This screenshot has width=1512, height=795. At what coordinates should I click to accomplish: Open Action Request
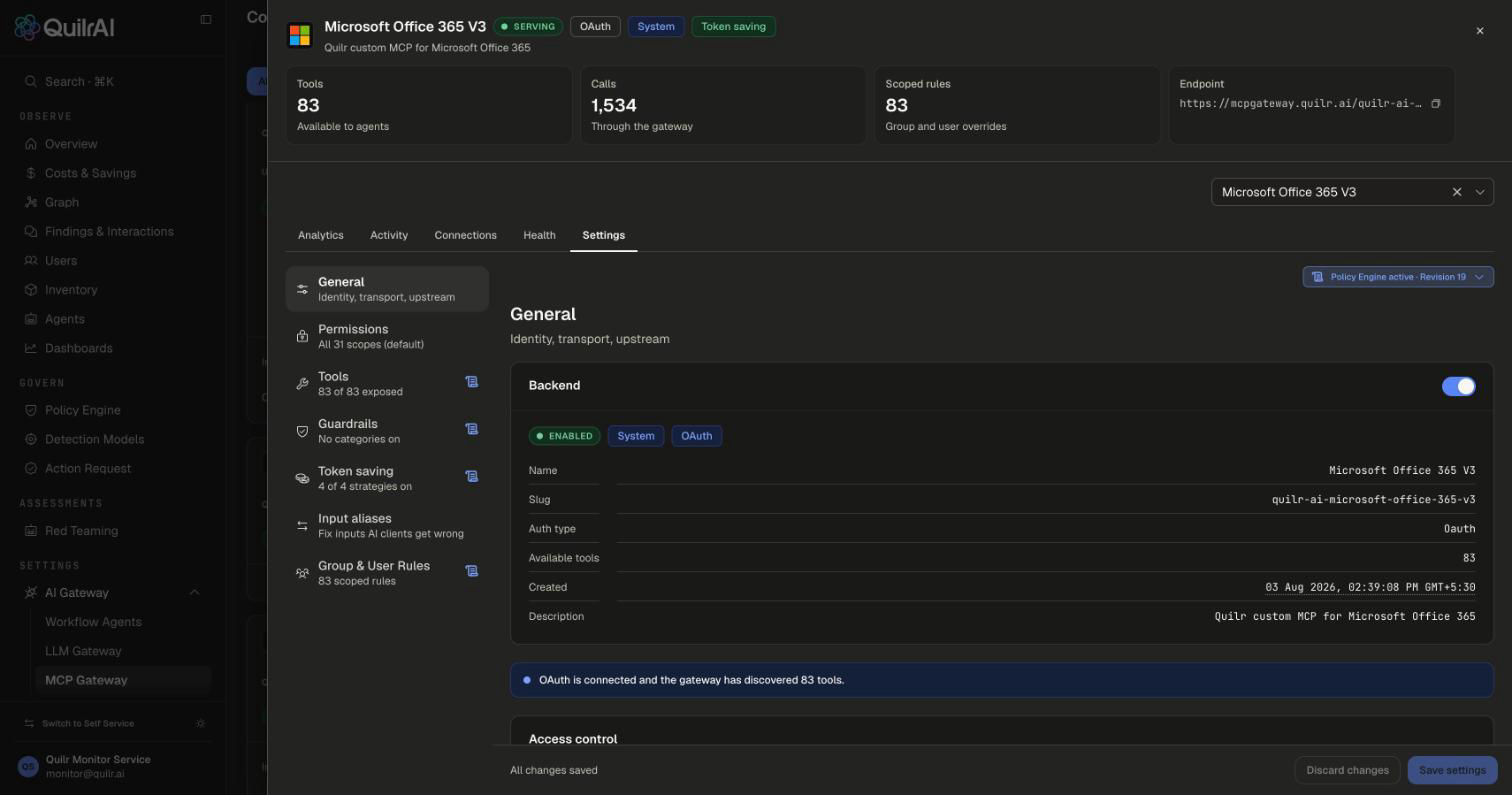pos(88,468)
